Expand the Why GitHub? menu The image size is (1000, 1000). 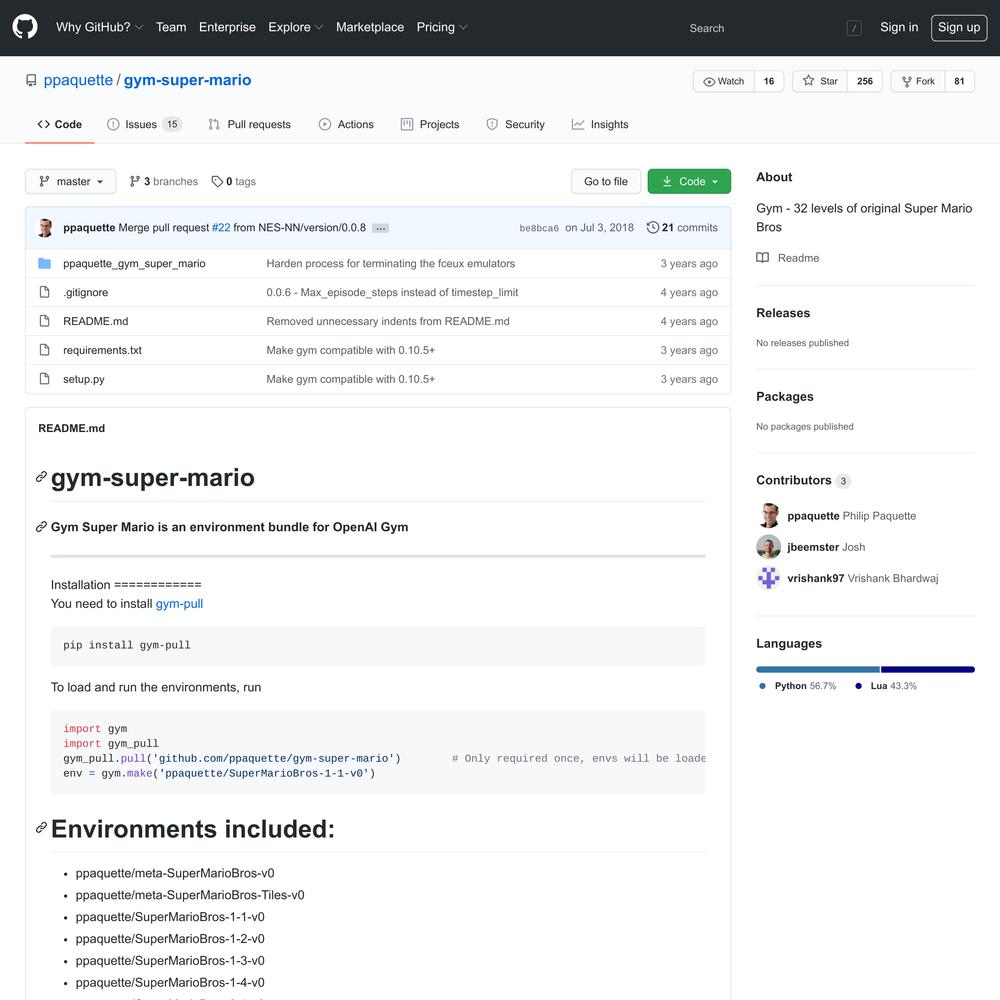(x=99, y=27)
